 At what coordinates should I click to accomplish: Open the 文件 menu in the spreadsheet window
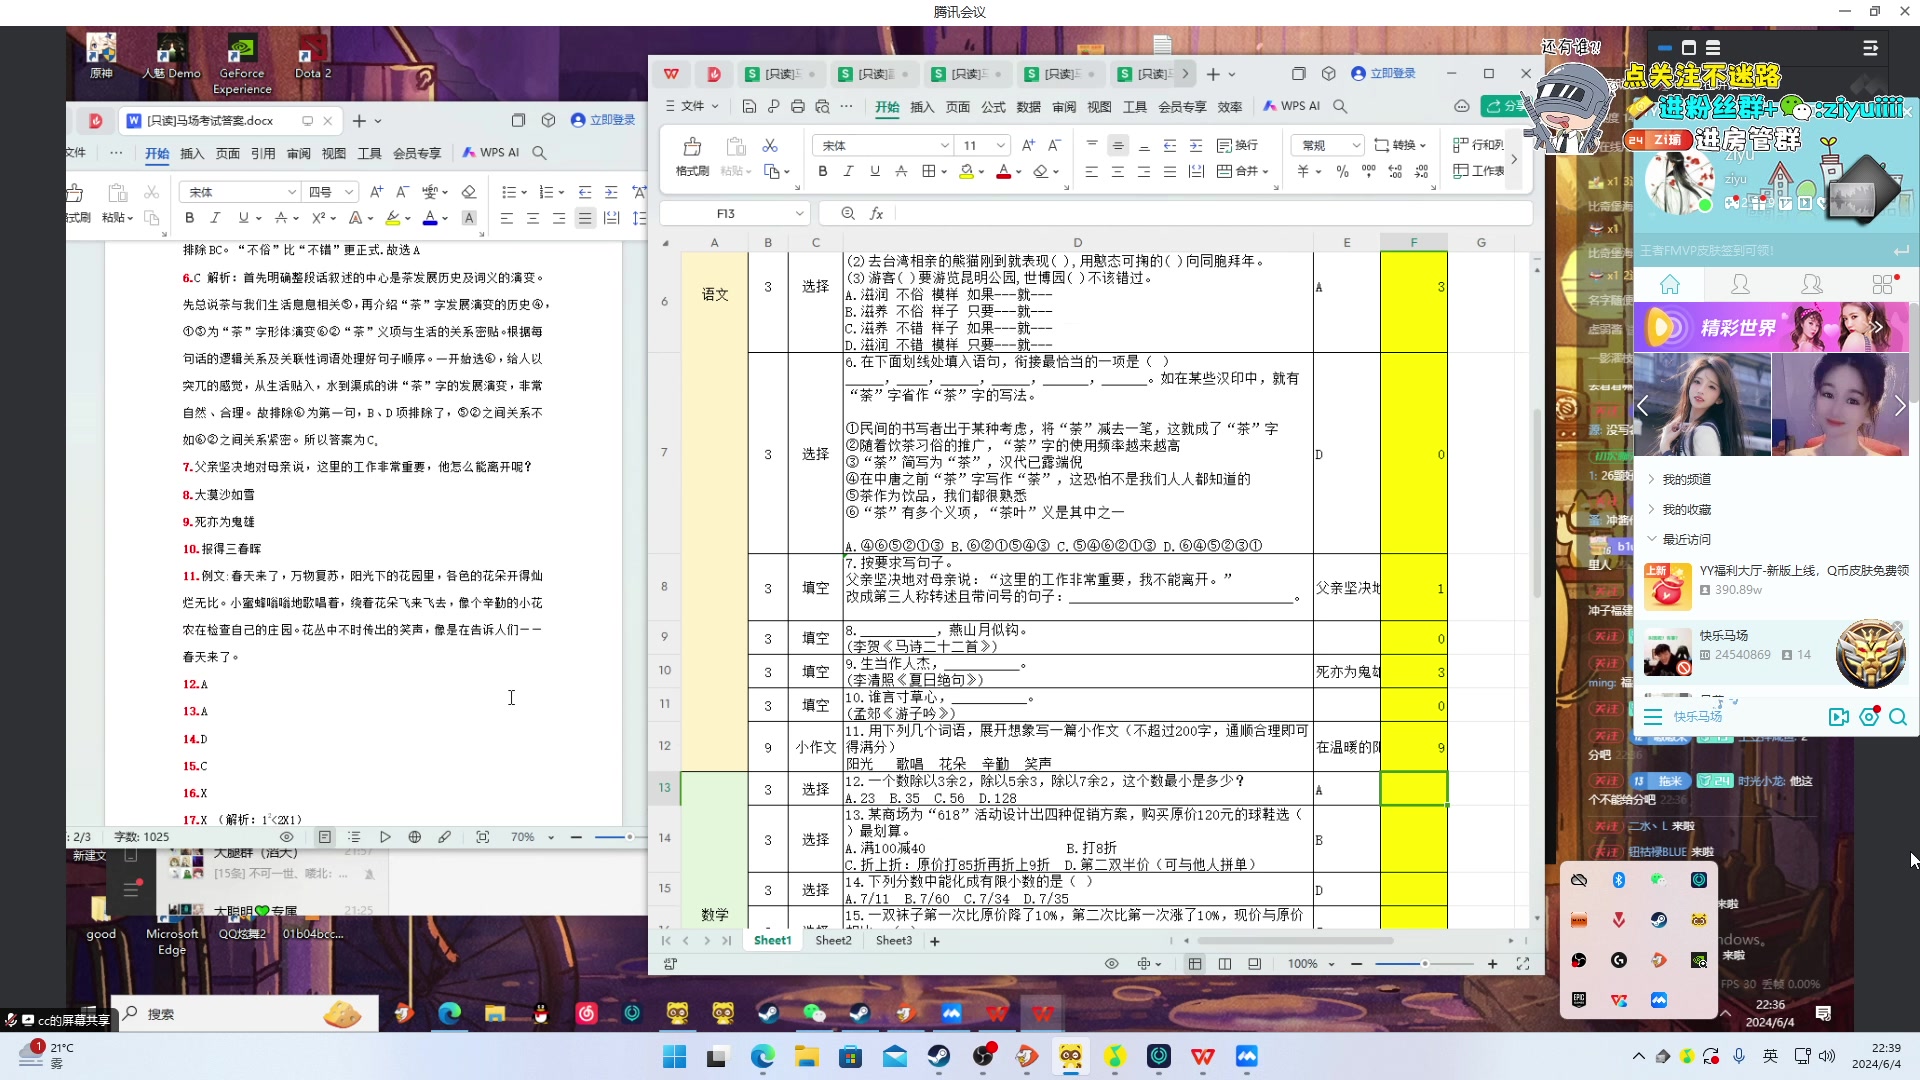[x=692, y=106]
